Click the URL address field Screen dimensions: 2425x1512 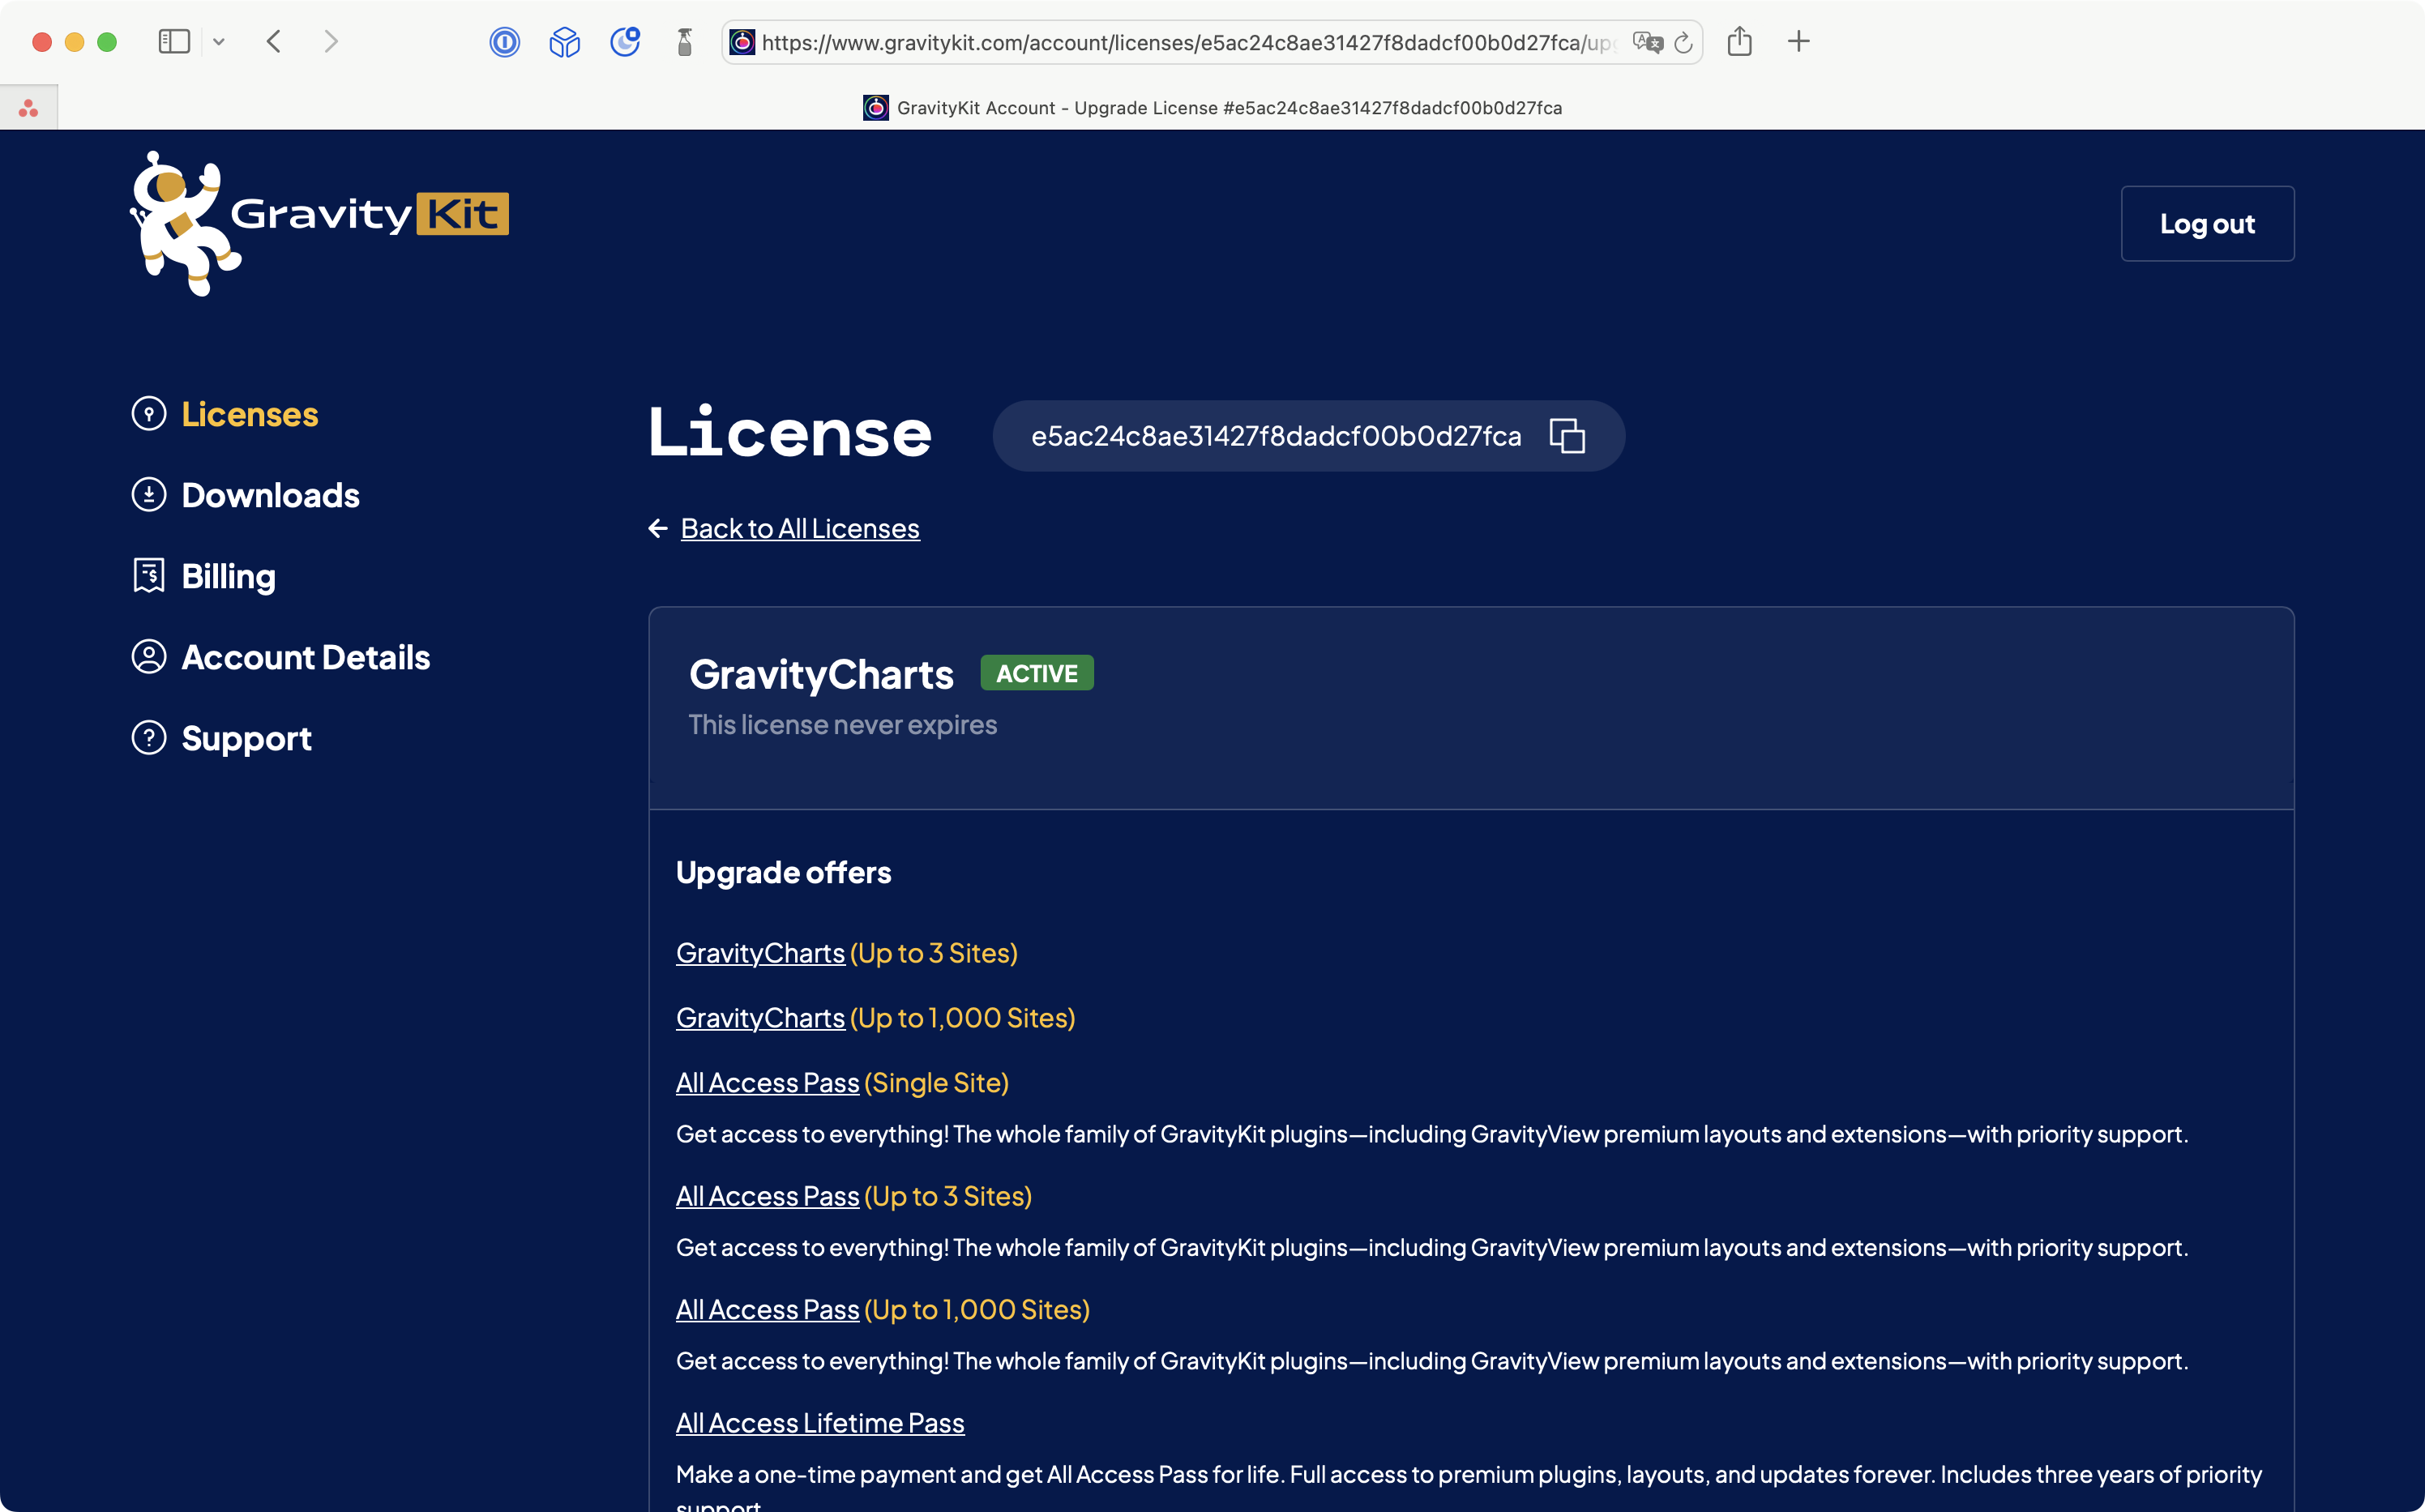[1180, 43]
